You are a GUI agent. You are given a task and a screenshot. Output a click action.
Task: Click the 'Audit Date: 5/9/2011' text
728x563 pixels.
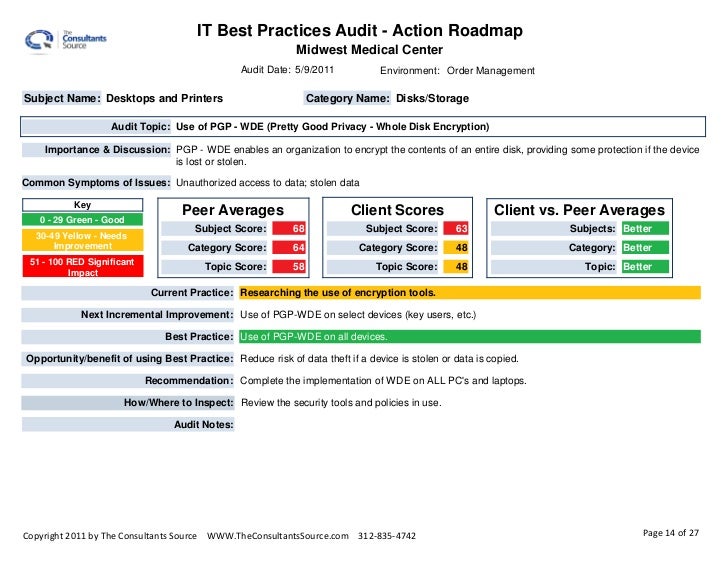(287, 70)
